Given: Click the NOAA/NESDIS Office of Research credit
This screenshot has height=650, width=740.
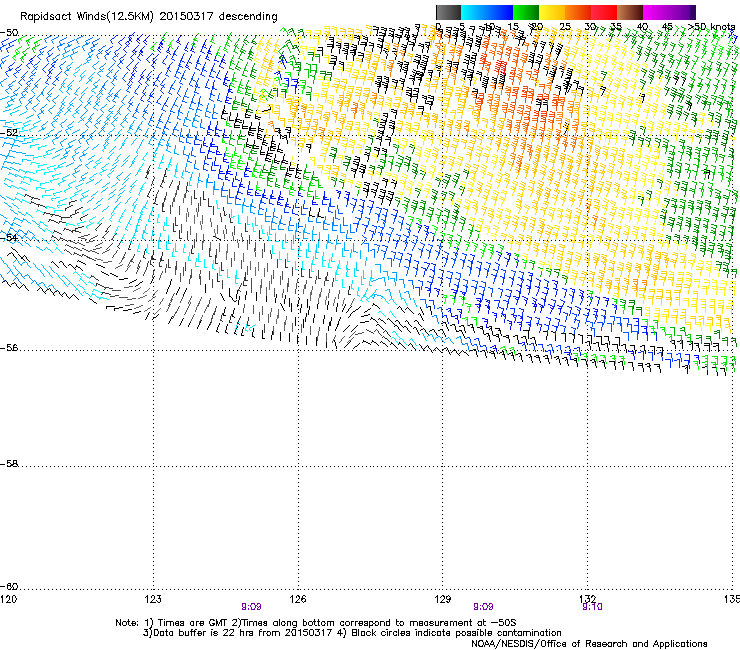Looking at the screenshot, I should point(589,643).
